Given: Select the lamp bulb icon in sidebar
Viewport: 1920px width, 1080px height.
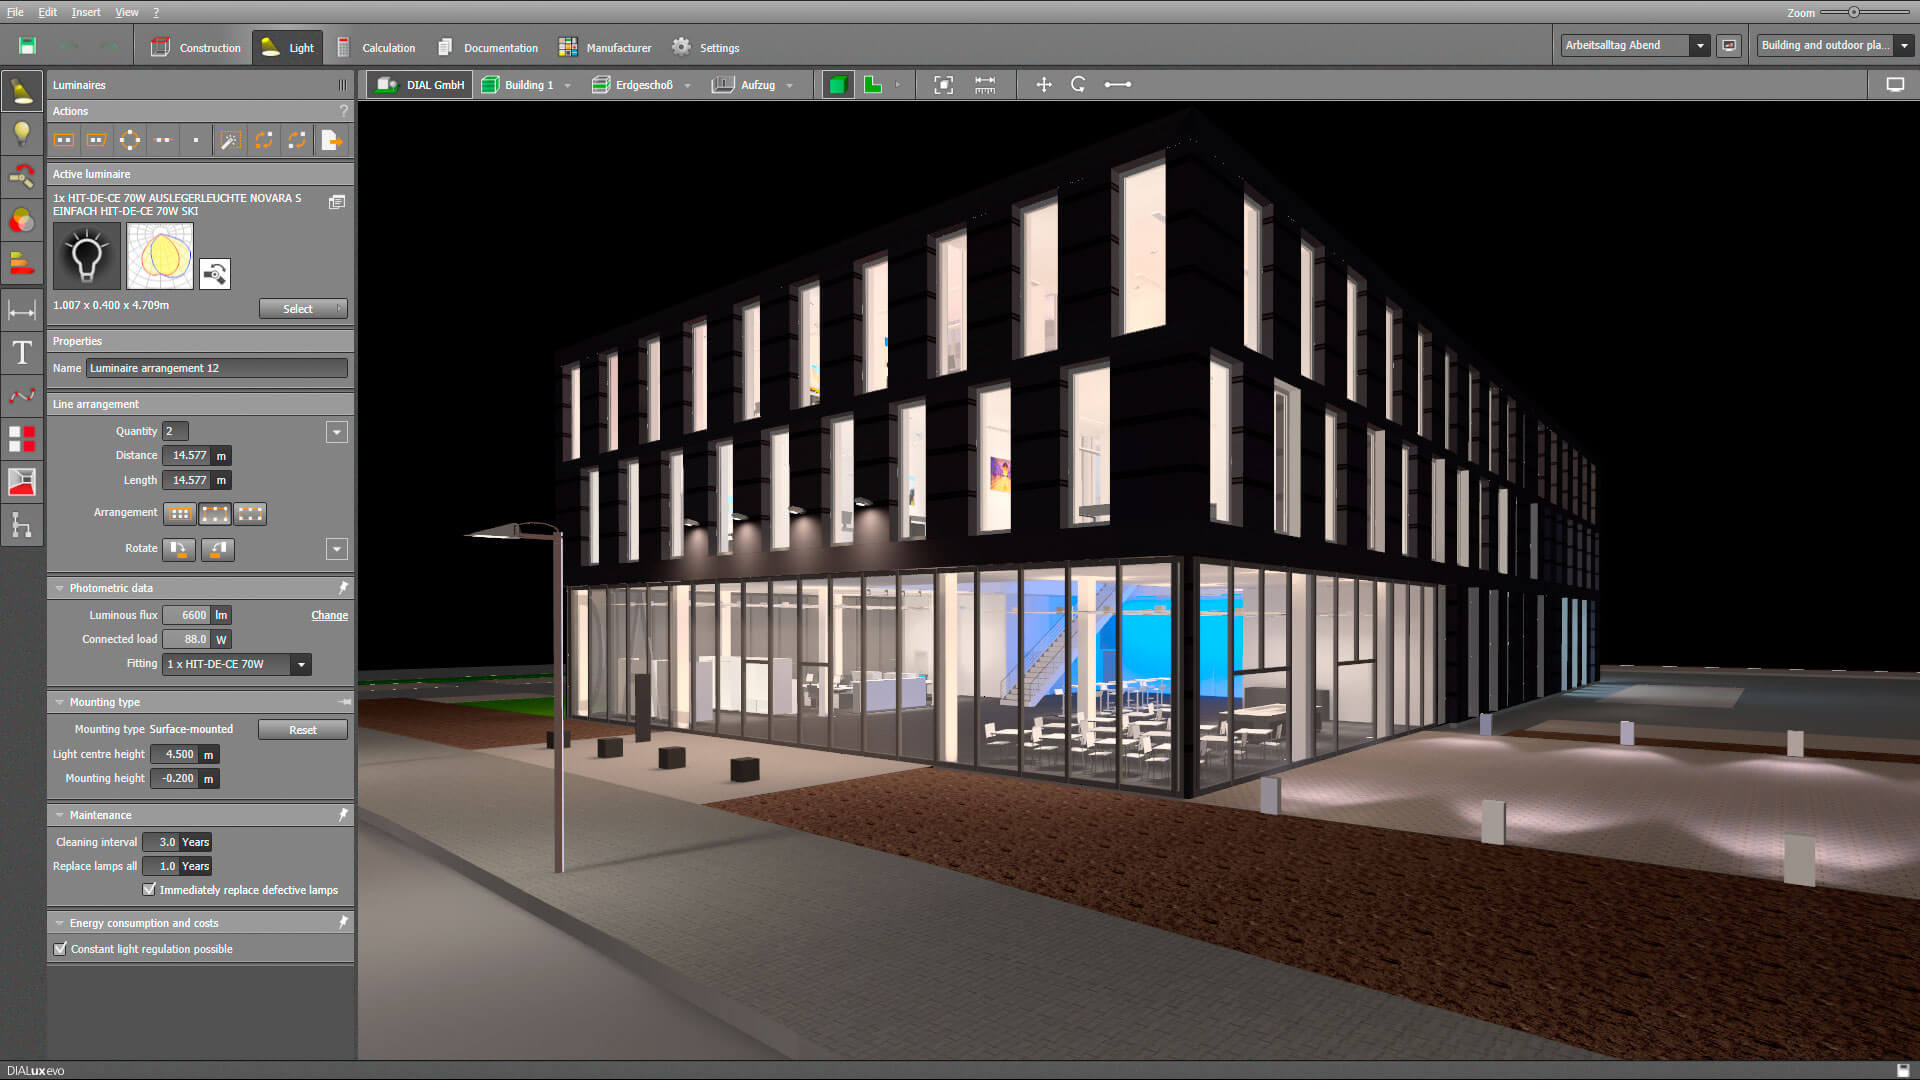Looking at the screenshot, I should (x=22, y=134).
